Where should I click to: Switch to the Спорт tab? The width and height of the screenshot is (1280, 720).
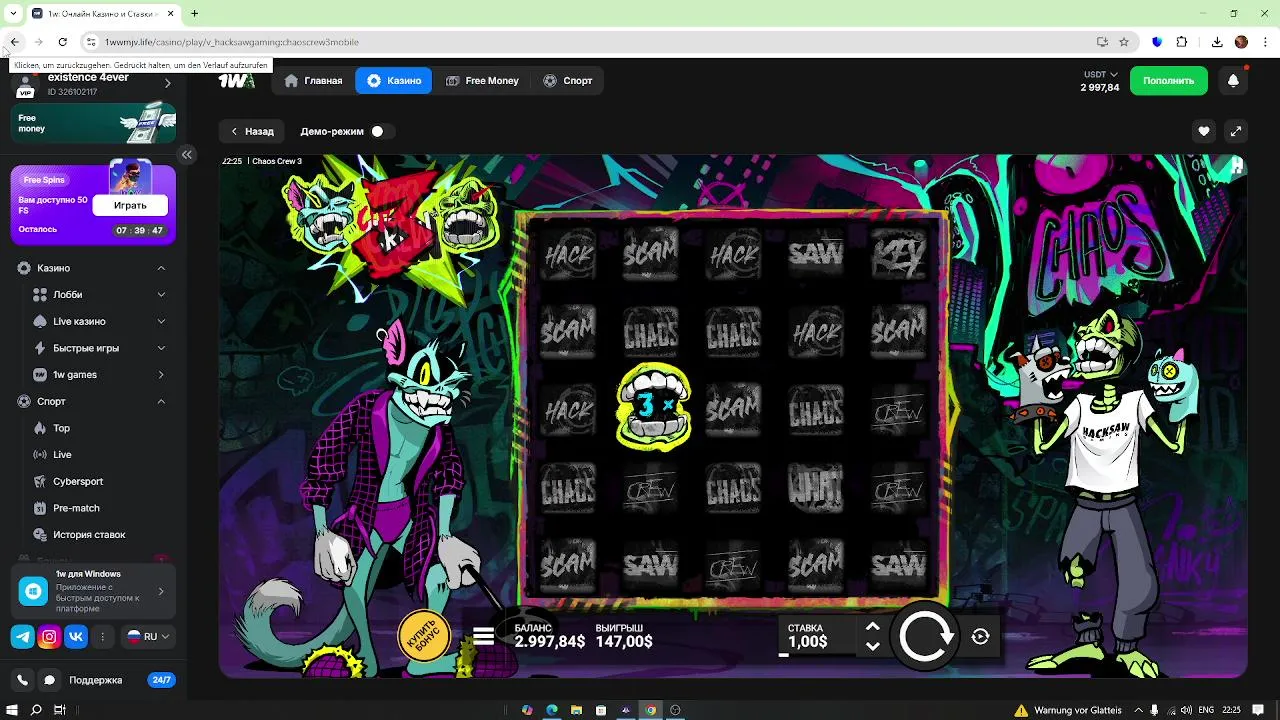point(568,80)
